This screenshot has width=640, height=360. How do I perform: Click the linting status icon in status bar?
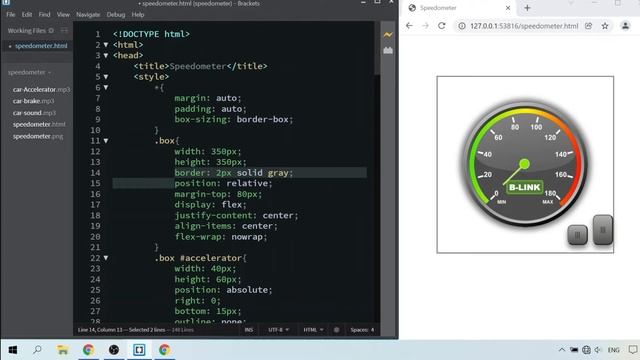(x=336, y=330)
